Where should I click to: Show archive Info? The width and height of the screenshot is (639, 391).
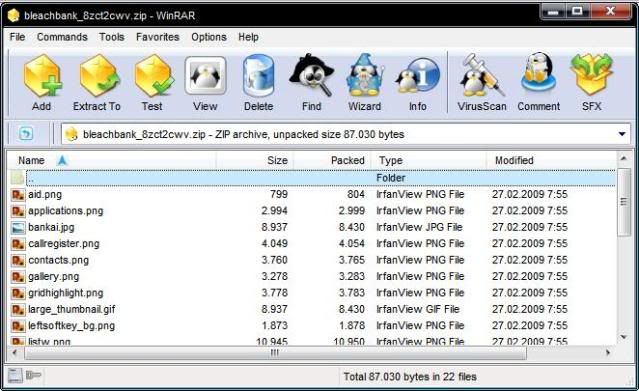coord(418,76)
